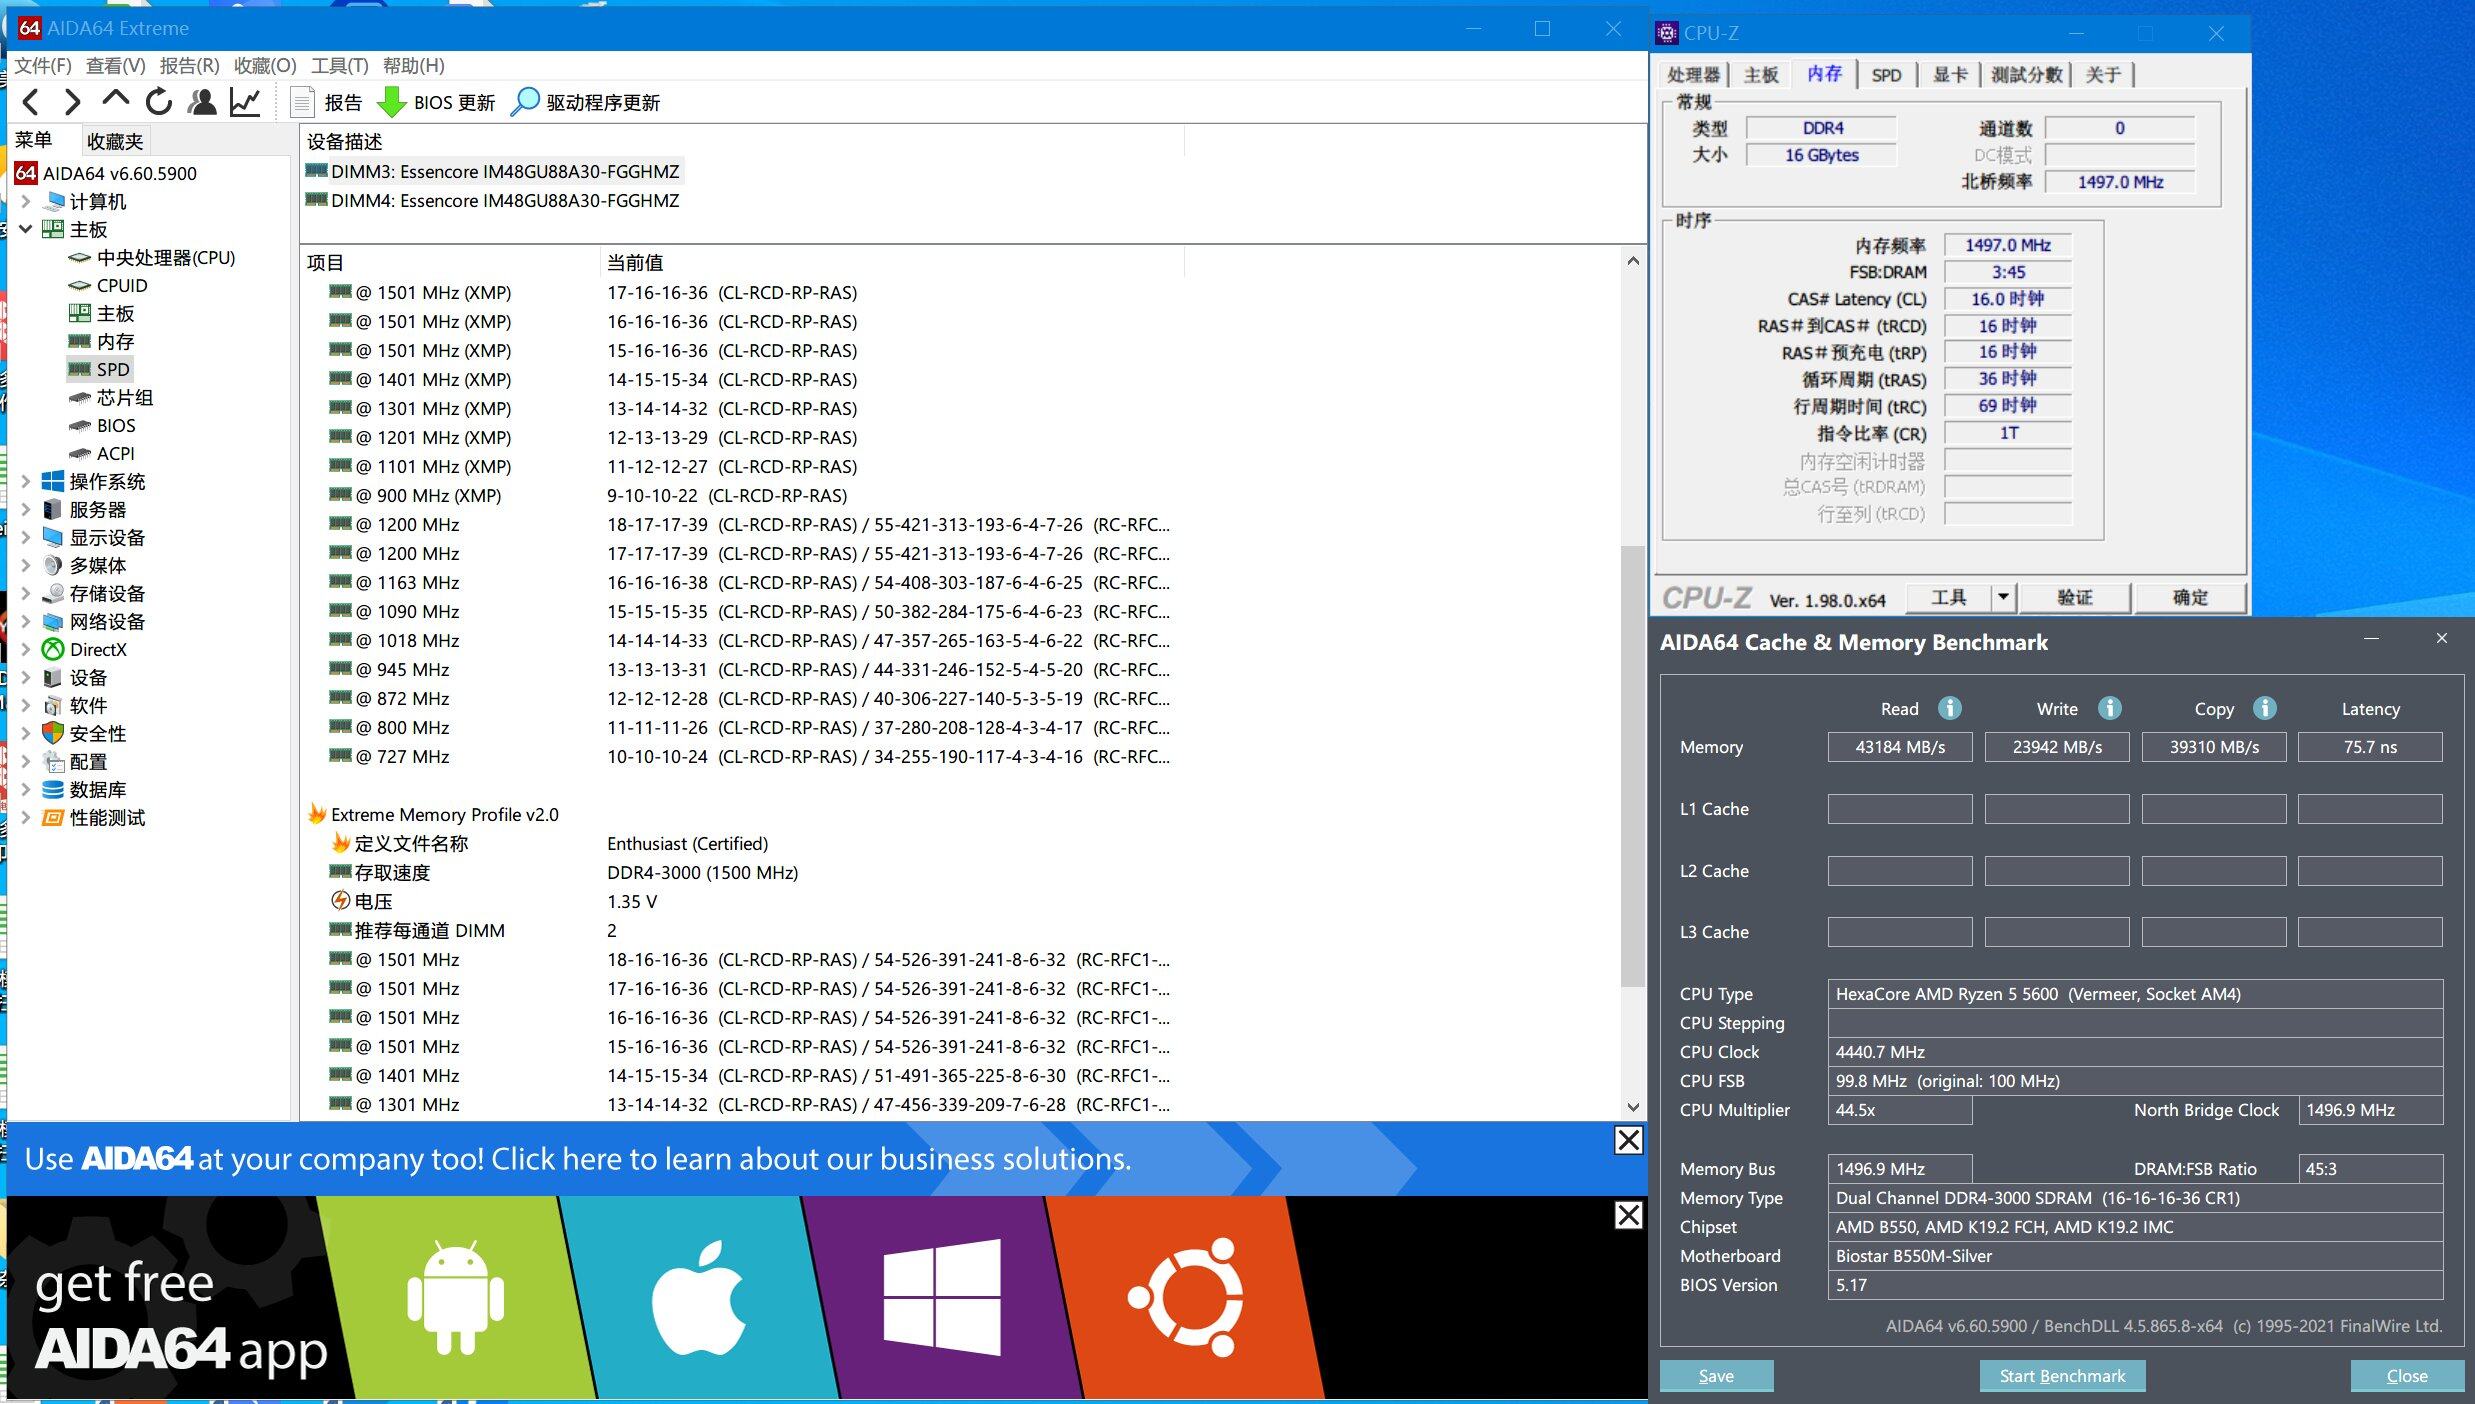Close the AIDA64 business solutions banner
The height and width of the screenshot is (1404, 2475).
click(1628, 1140)
